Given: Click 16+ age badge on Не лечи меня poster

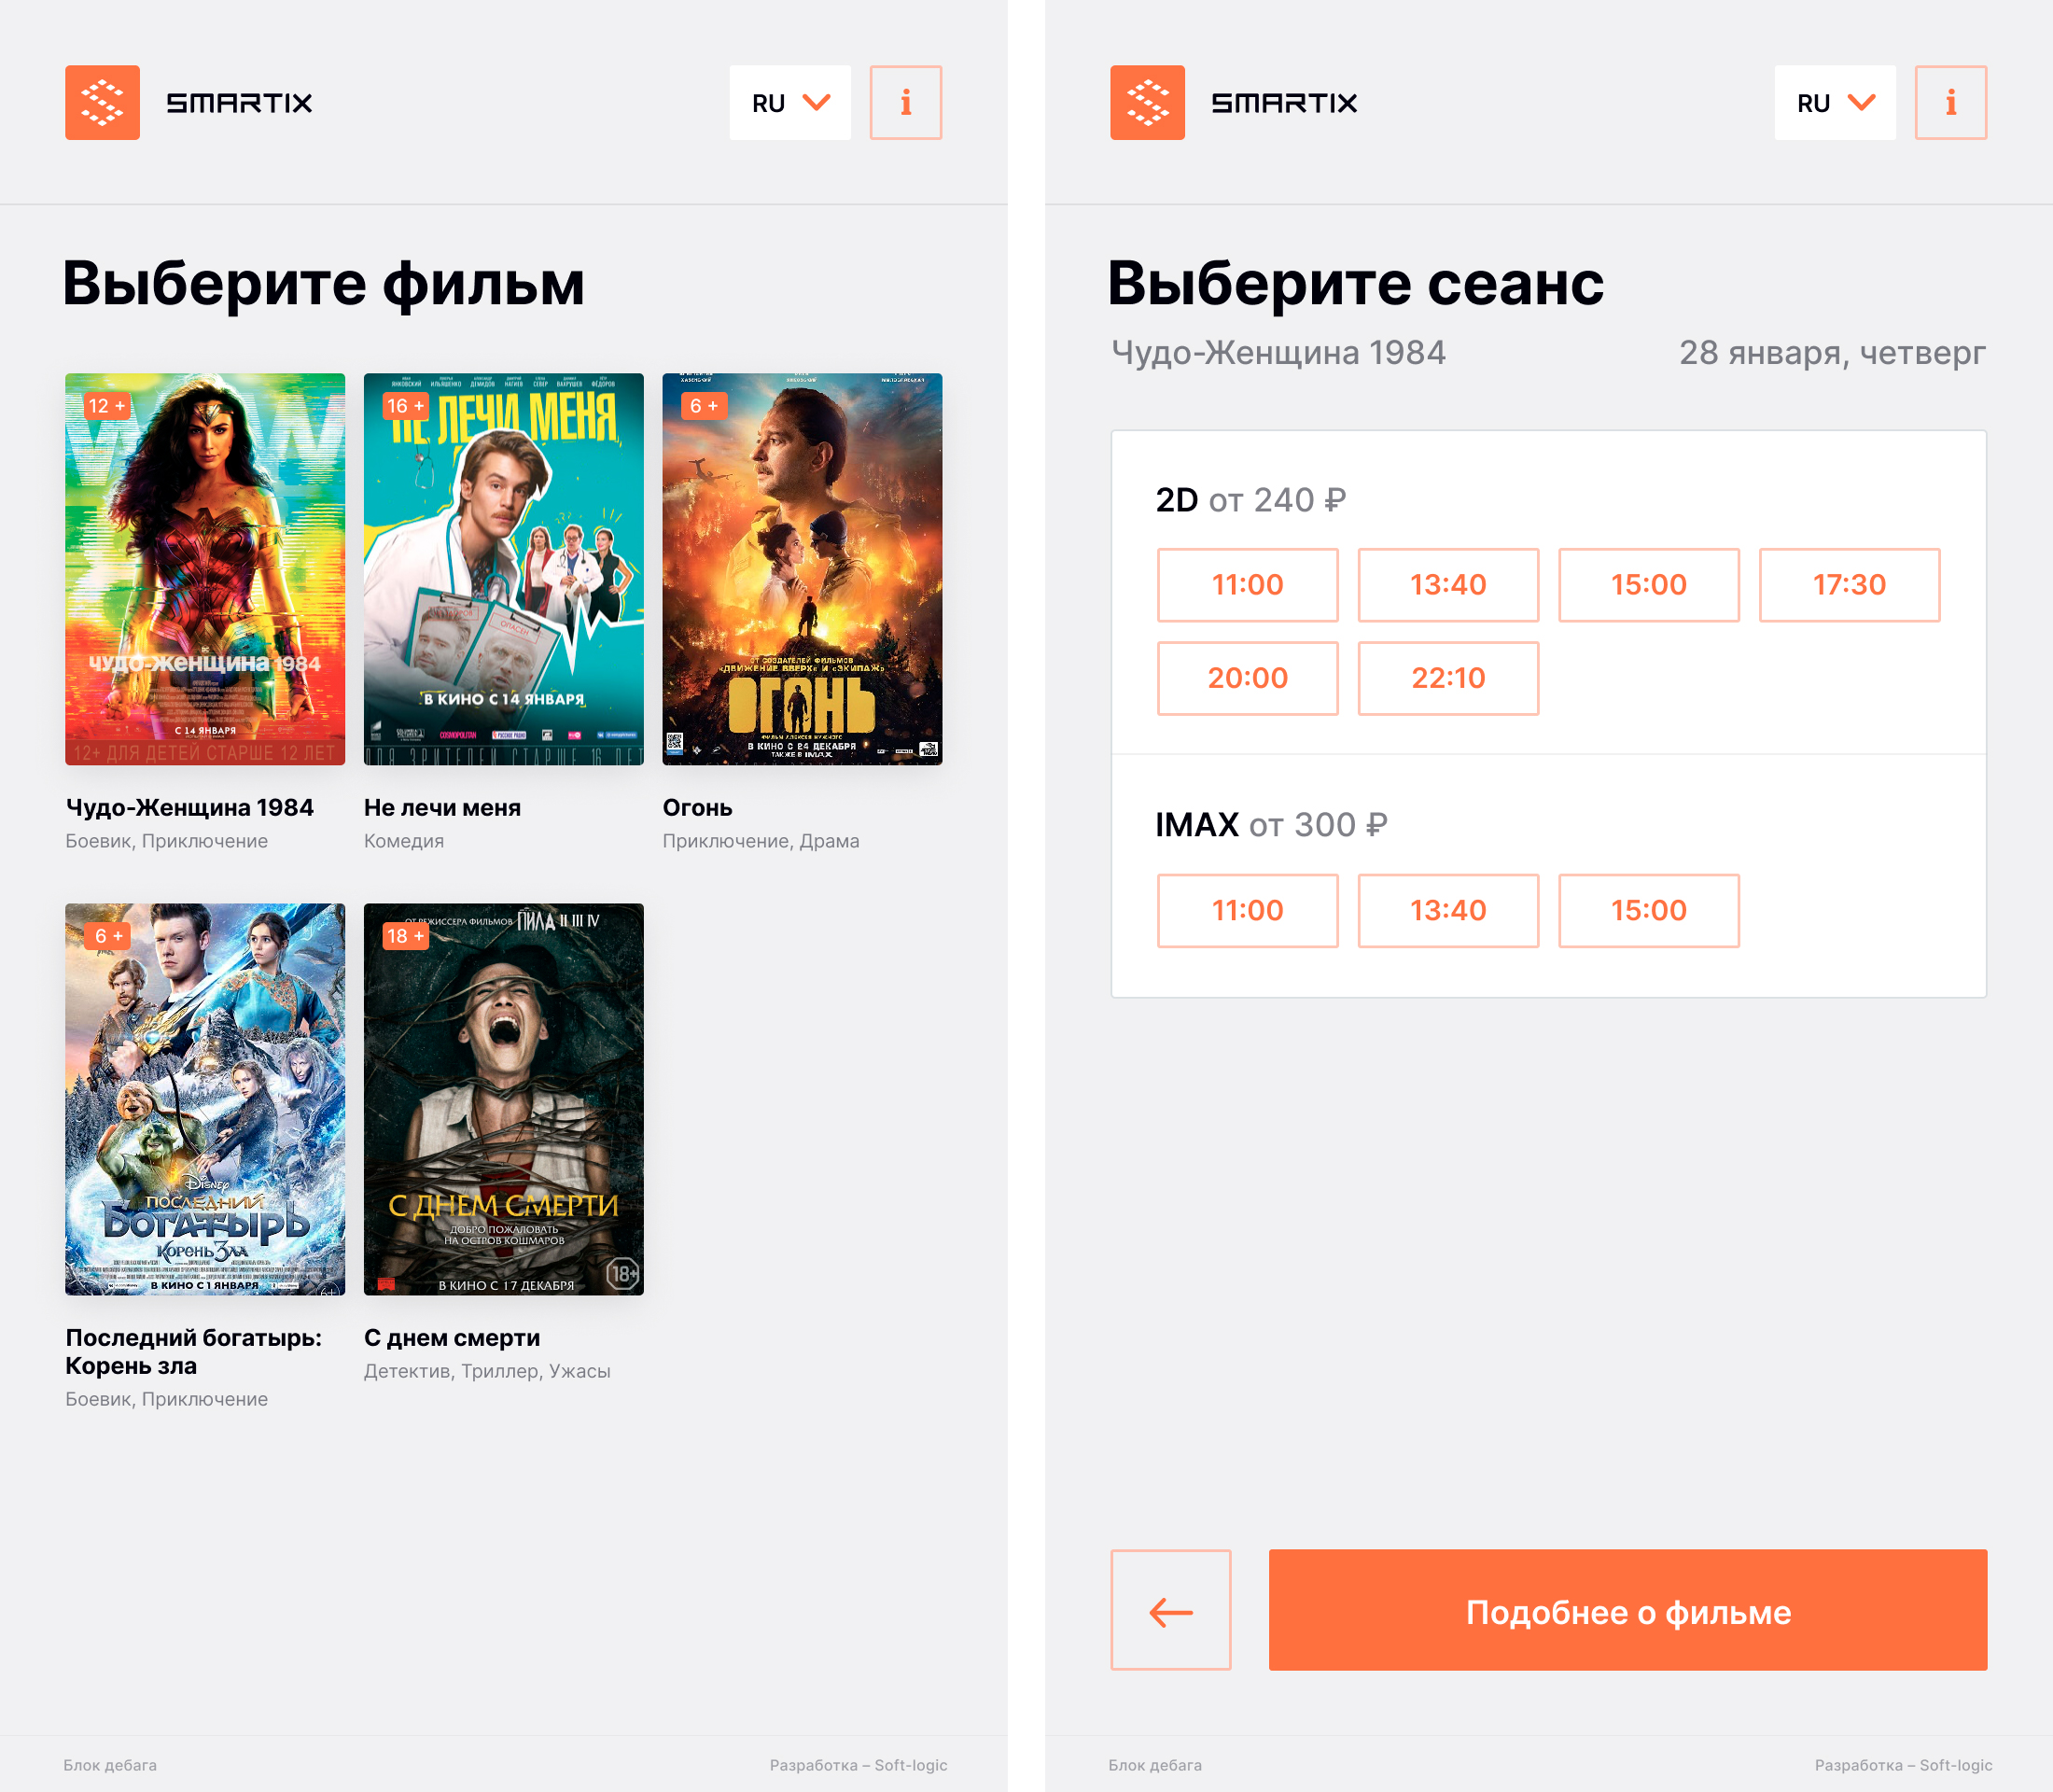Looking at the screenshot, I should coord(406,406).
